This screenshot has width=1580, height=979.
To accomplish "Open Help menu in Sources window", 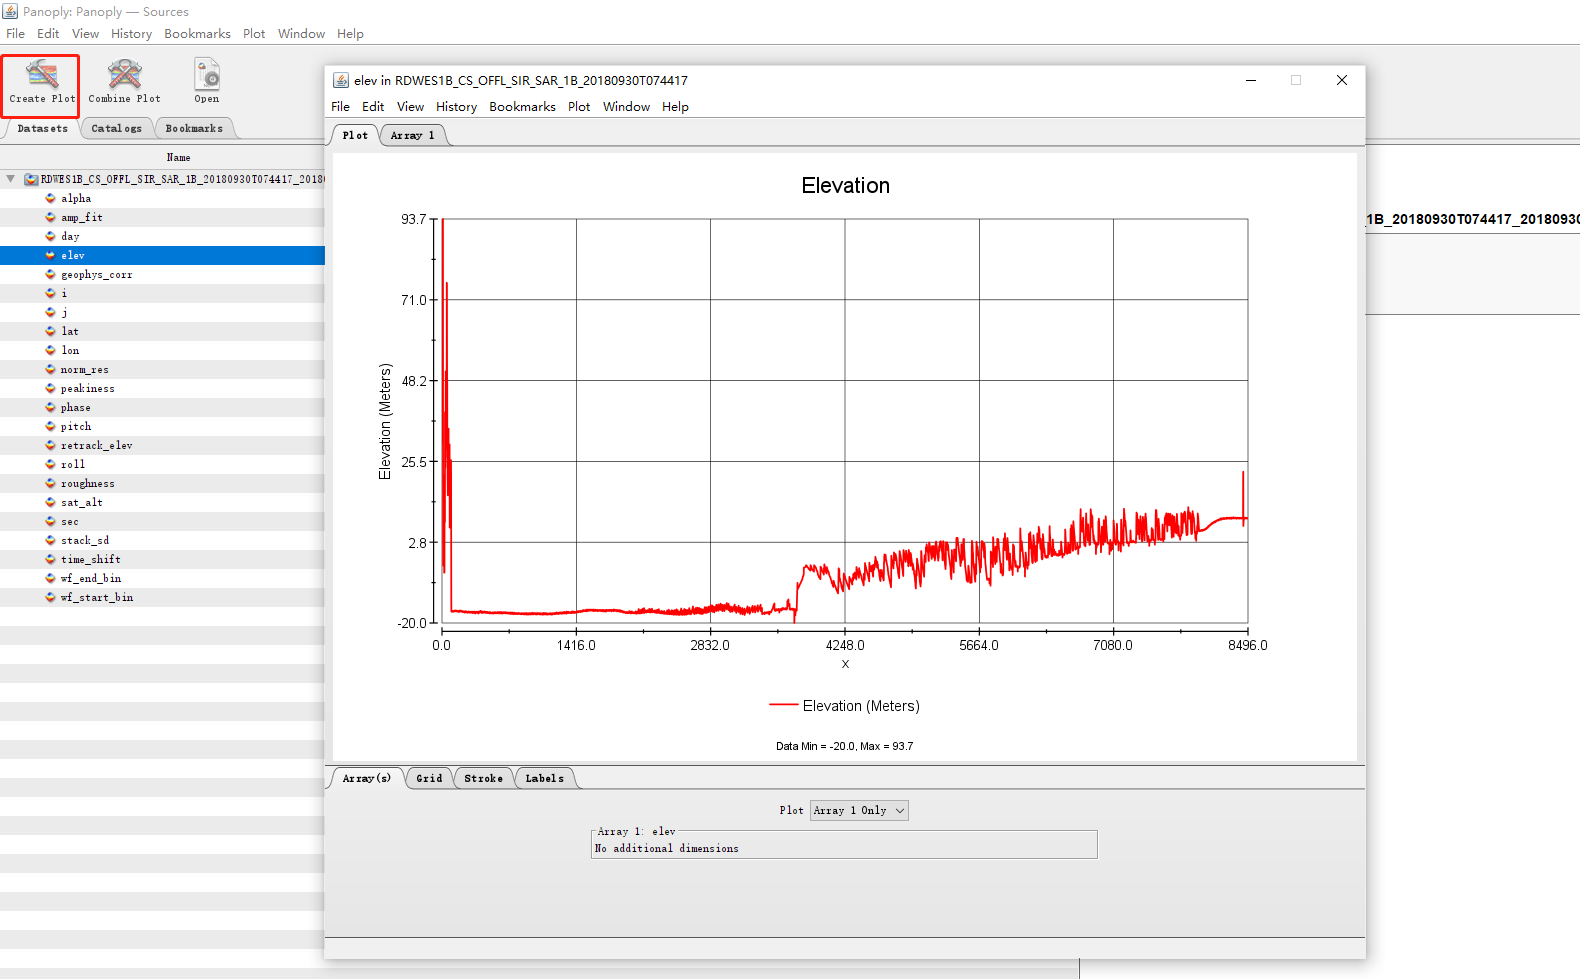I will pos(350,33).
